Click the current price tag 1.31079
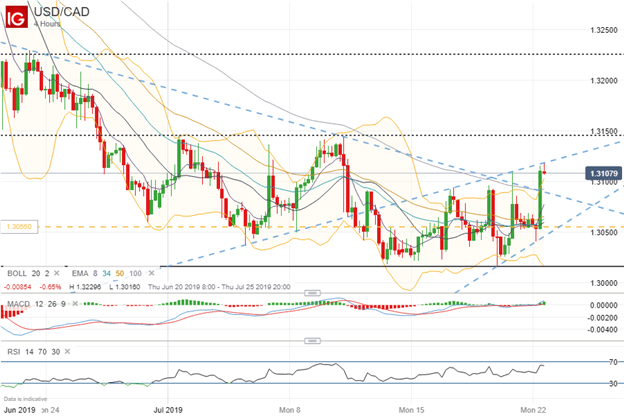Viewport: 624px width, 416px height. [604, 173]
